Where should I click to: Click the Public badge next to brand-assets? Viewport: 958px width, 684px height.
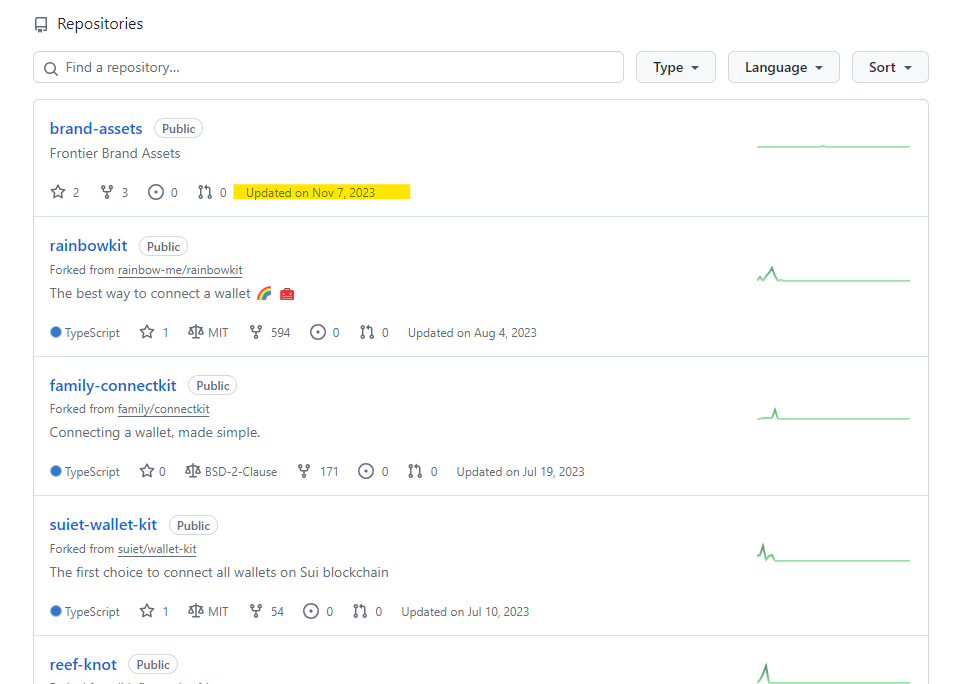click(x=178, y=129)
